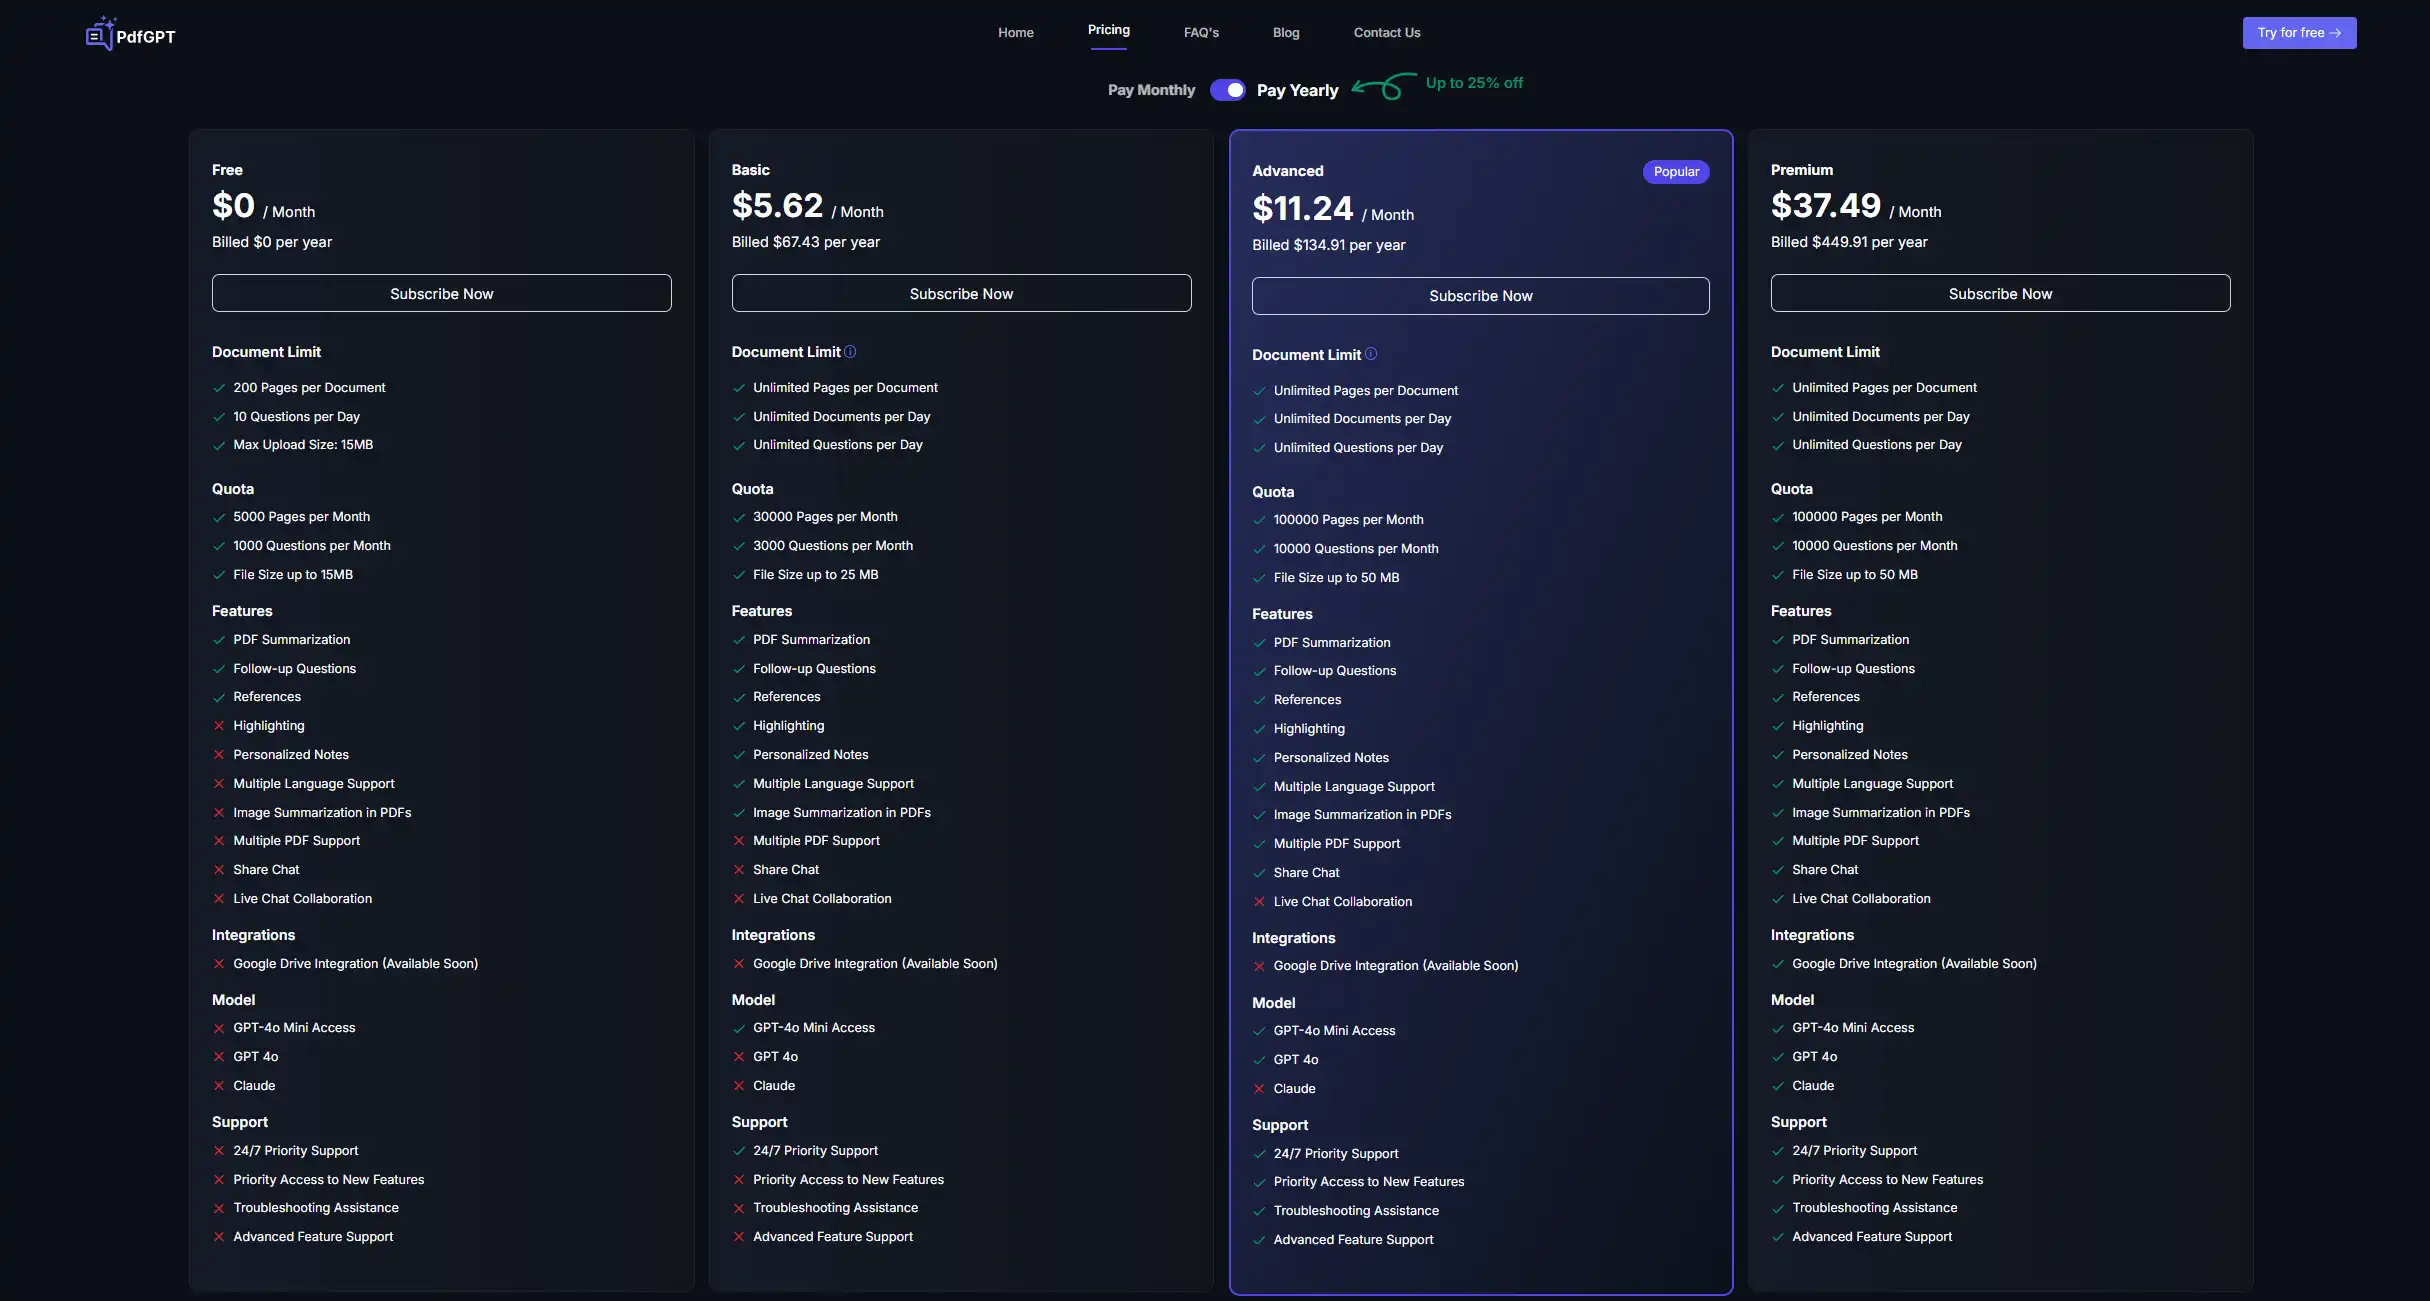Subscribe to the Basic plan

(961, 293)
